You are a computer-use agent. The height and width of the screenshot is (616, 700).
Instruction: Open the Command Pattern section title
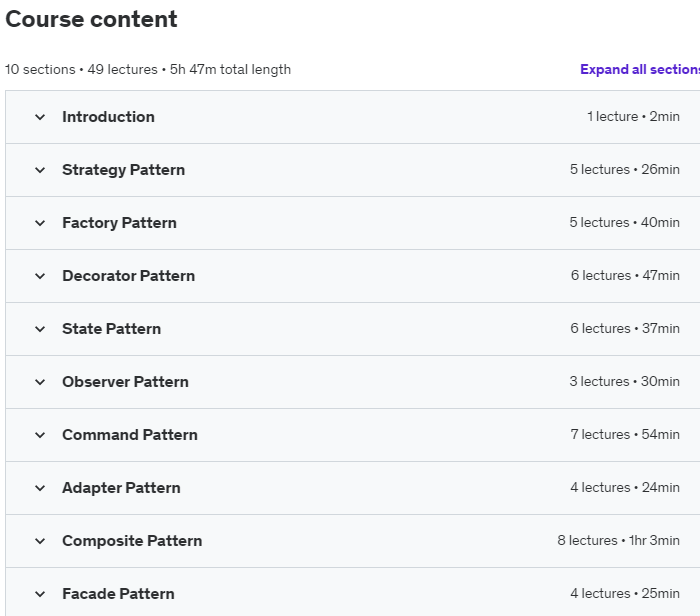point(130,435)
